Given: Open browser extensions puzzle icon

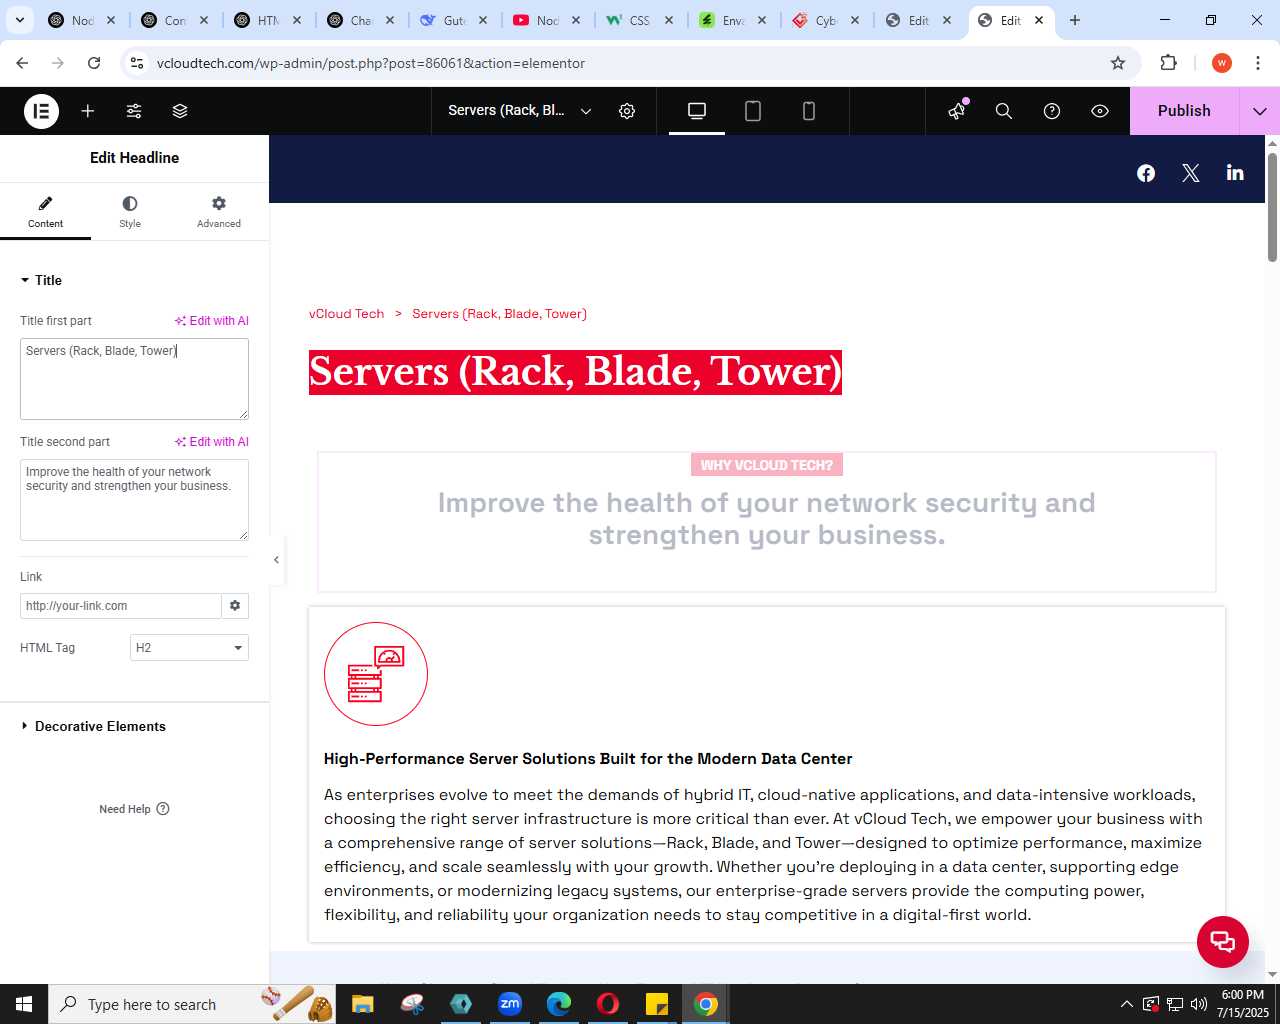Looking at the screenshot, I should click(x=1168, y=63).
